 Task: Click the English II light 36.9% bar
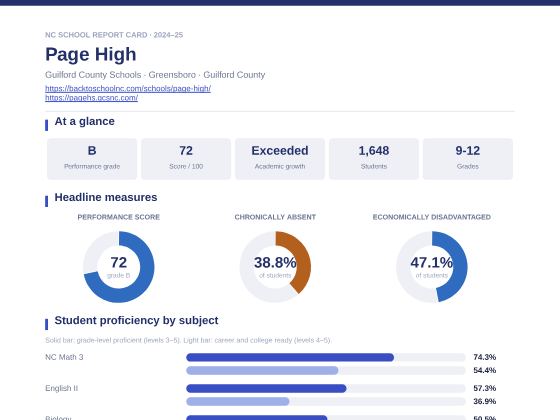238,401
